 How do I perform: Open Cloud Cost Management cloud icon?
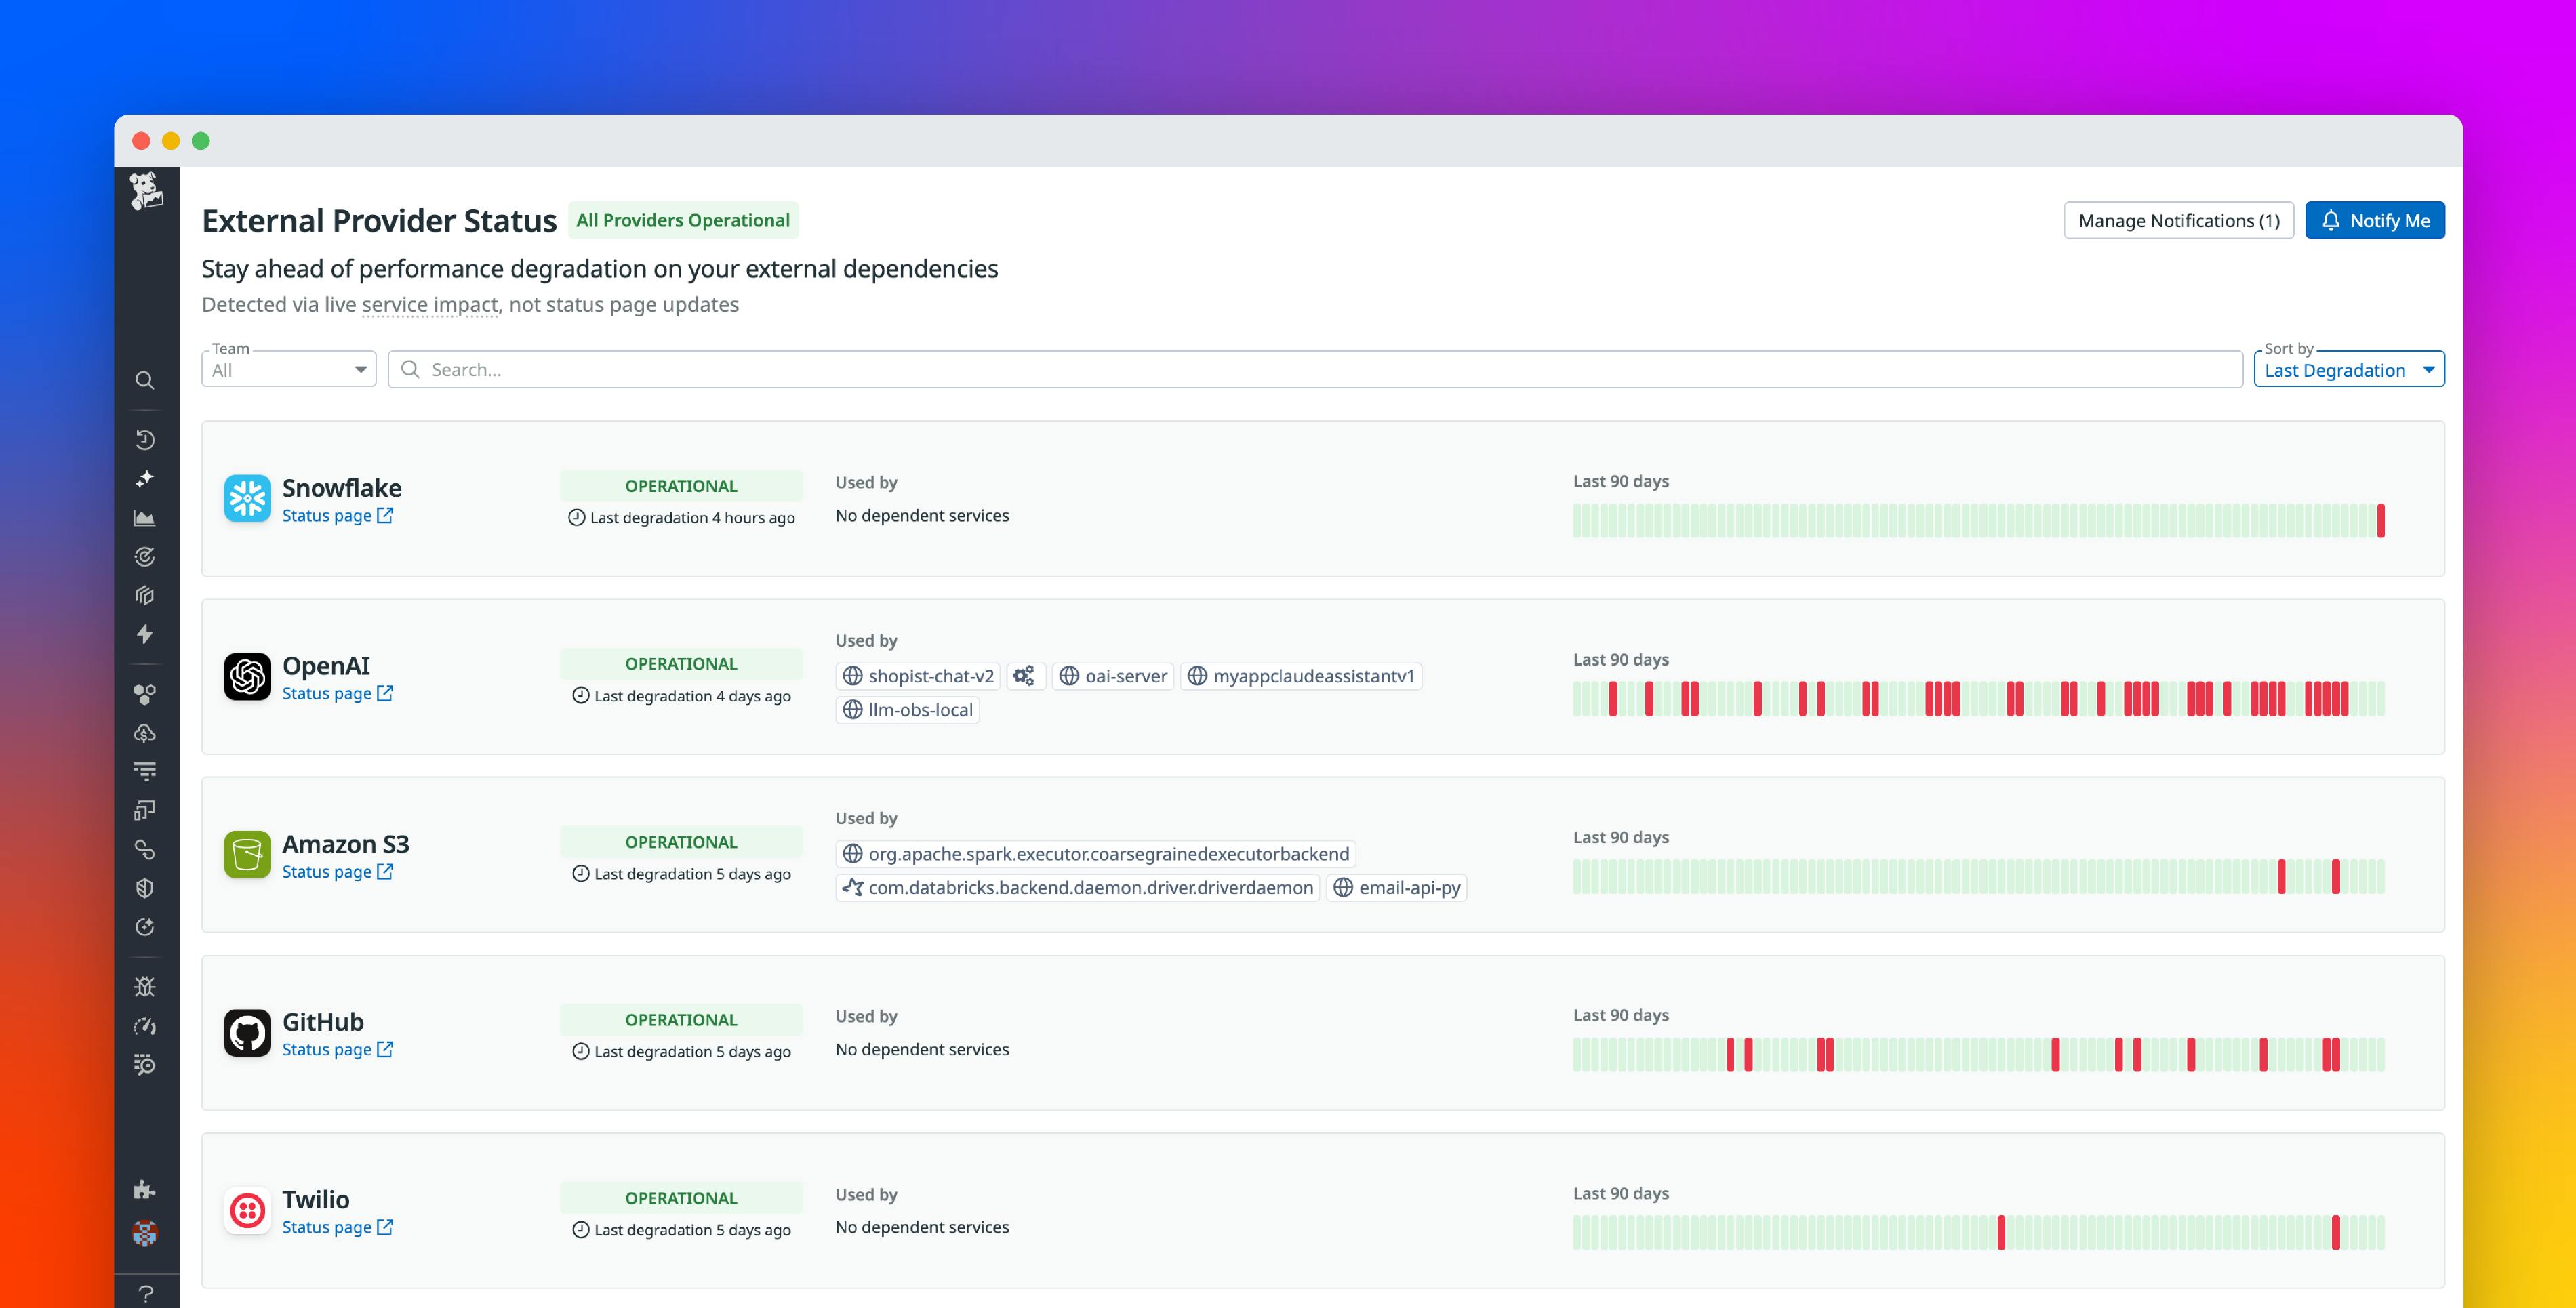(x=145, y=733)
